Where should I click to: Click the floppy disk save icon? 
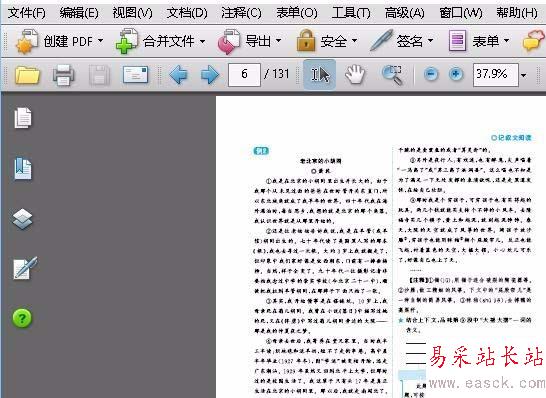(99, 75)
